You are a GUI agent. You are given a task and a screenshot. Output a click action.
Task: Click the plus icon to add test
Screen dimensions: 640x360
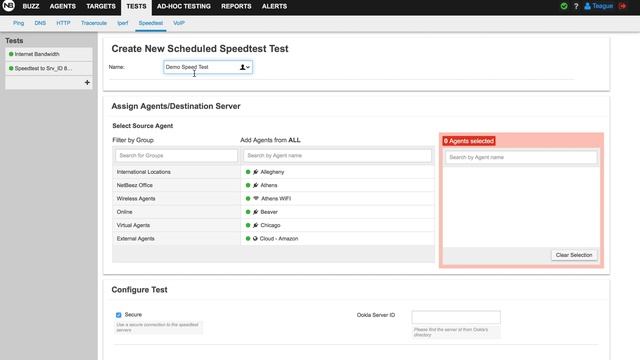(x=87, y=82)
